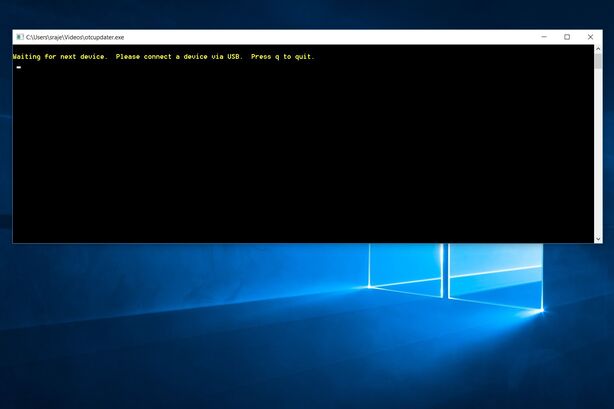This screenshot has height=409, width=614.
Task: Minimize the otcupdater.exe console window
Action: coord(544,37)
